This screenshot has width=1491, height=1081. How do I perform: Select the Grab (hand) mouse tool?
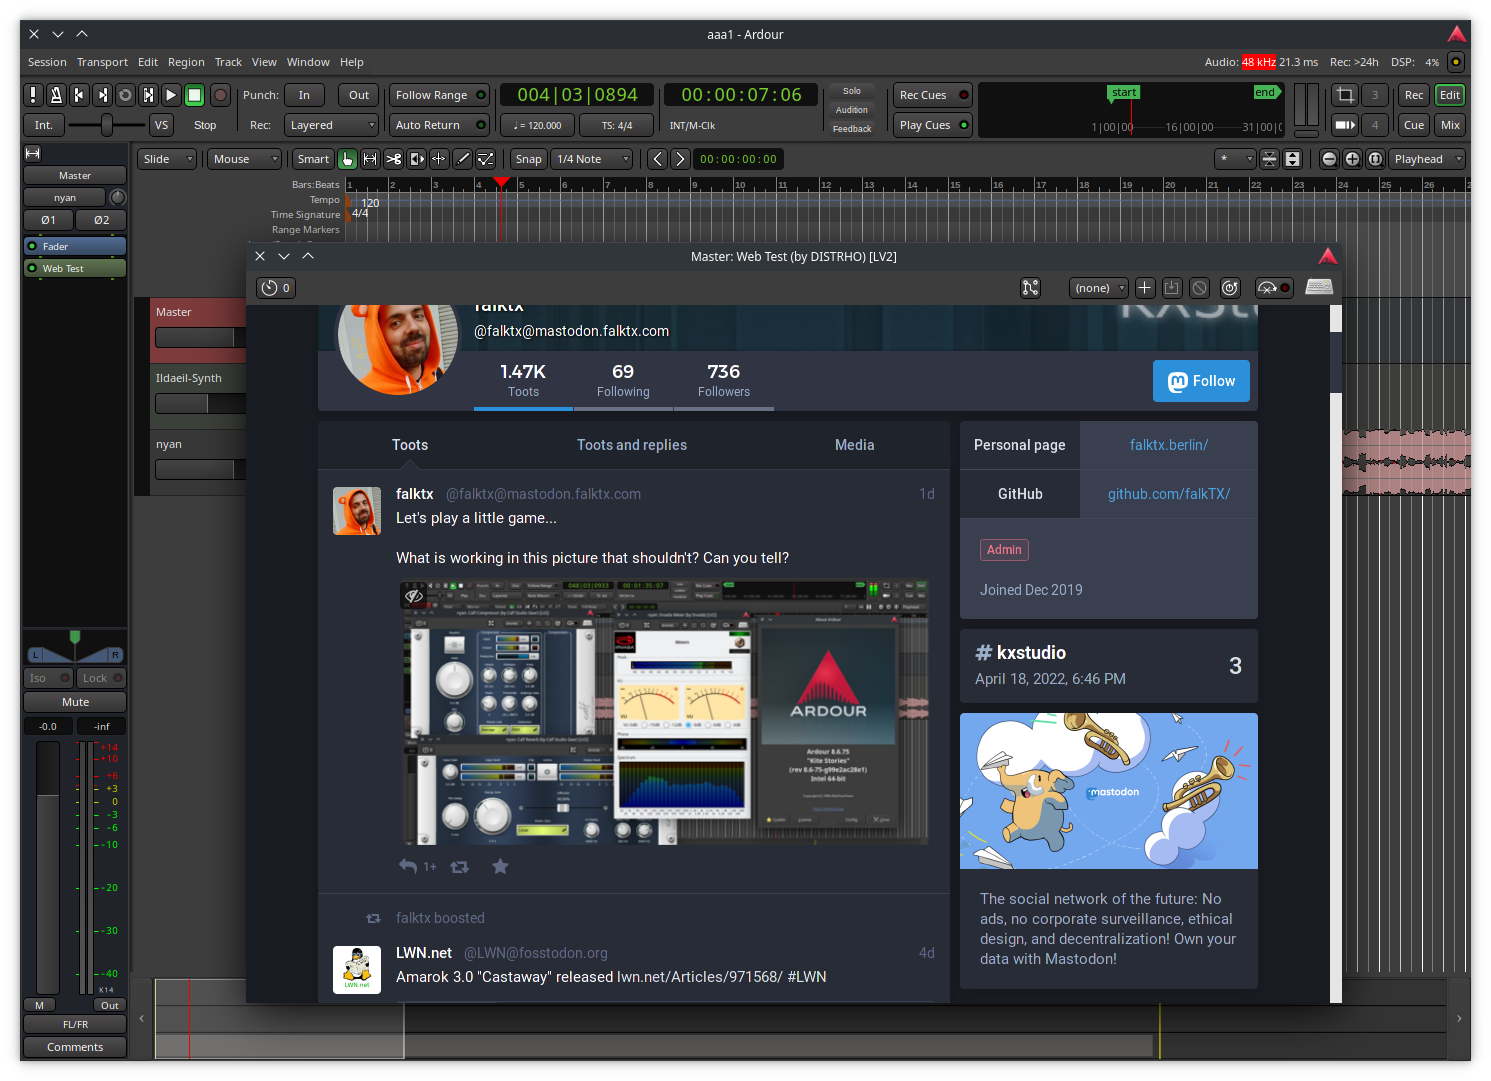tap(347, 159)
